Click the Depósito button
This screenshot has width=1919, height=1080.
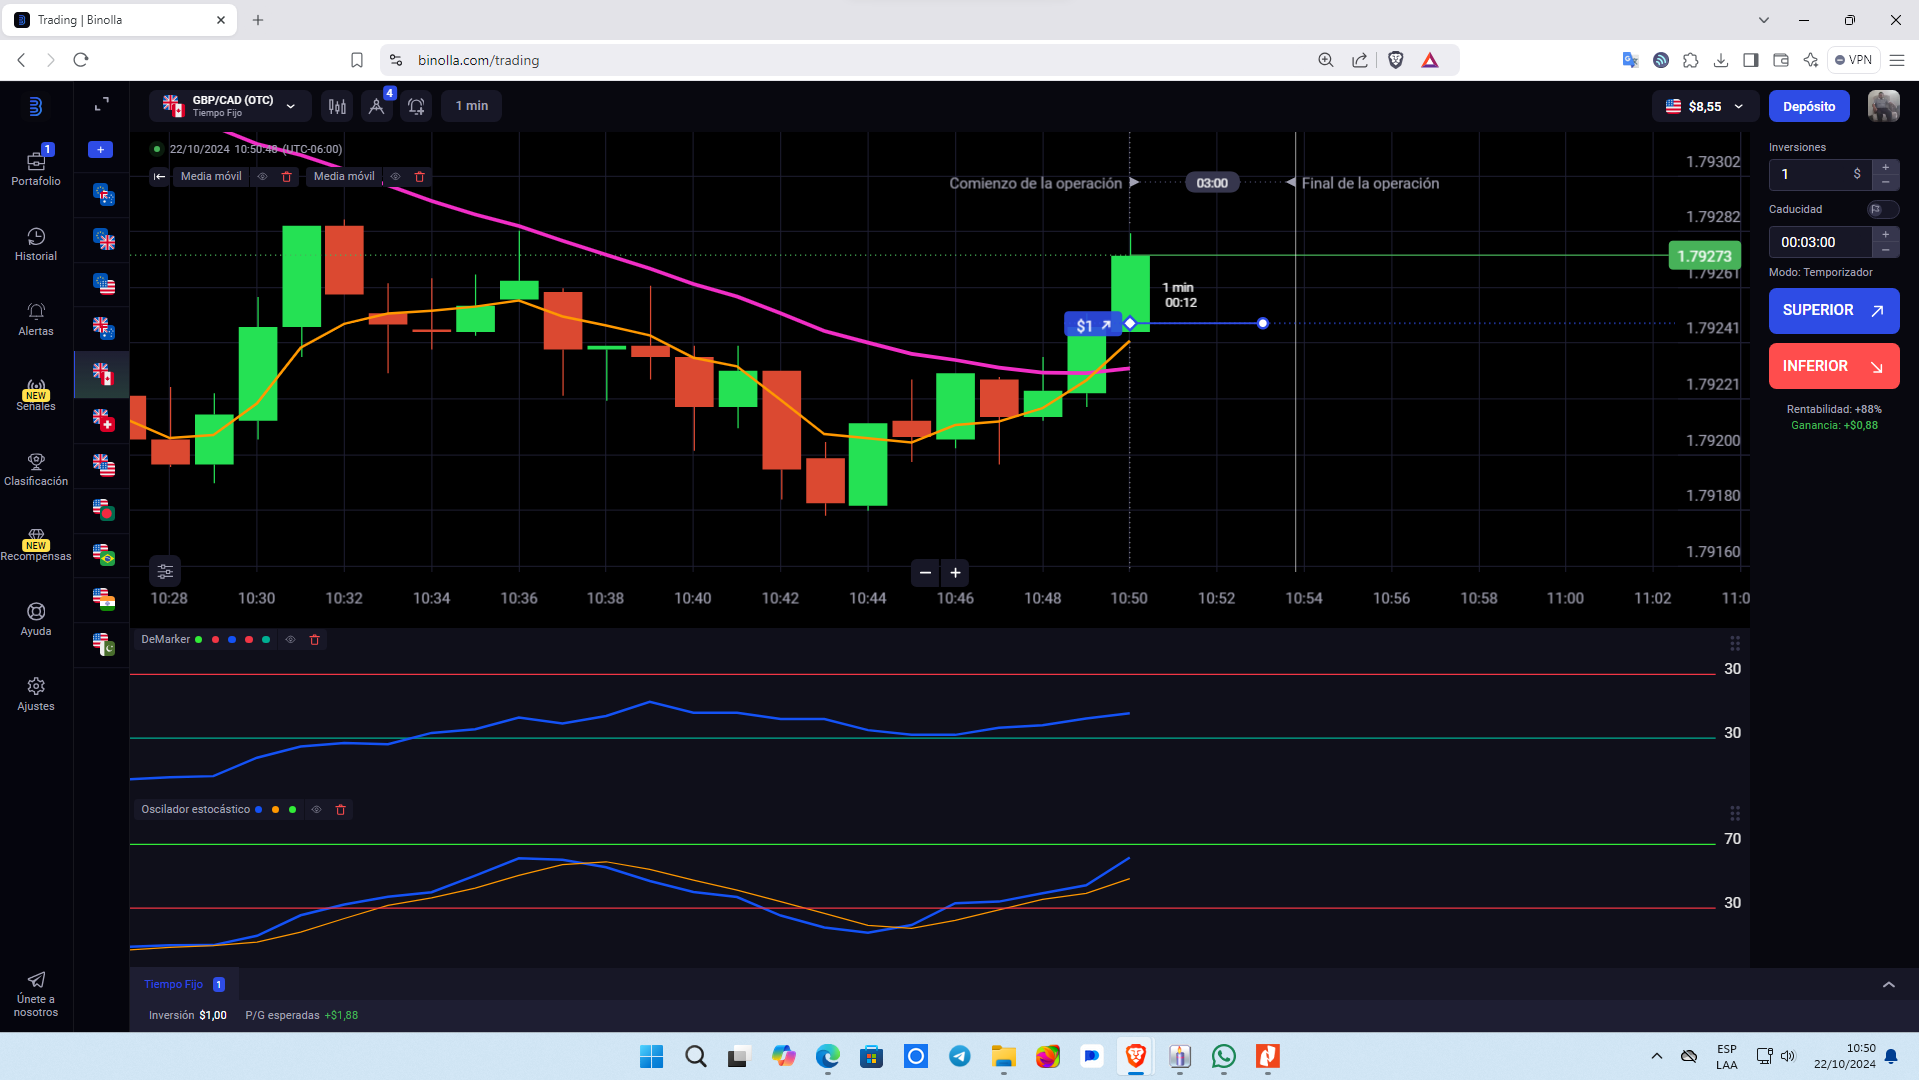point(1809,106)
